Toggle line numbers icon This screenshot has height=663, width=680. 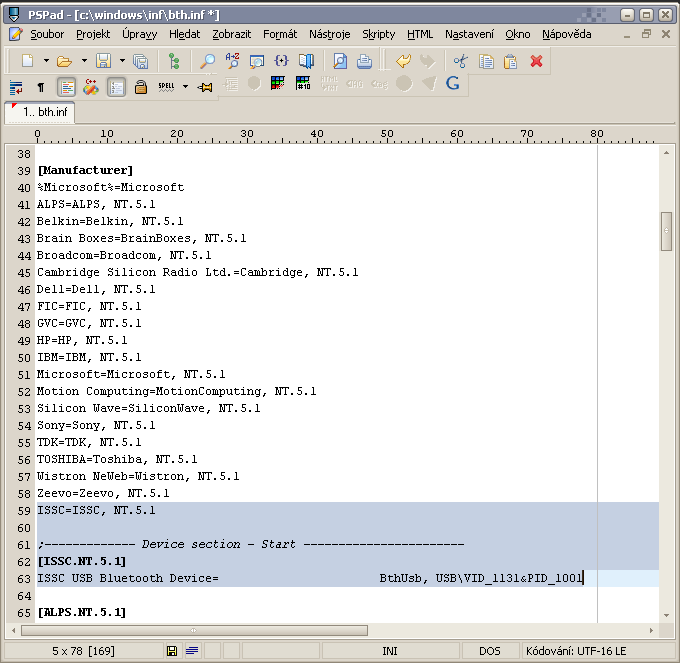tap(116, 87)
